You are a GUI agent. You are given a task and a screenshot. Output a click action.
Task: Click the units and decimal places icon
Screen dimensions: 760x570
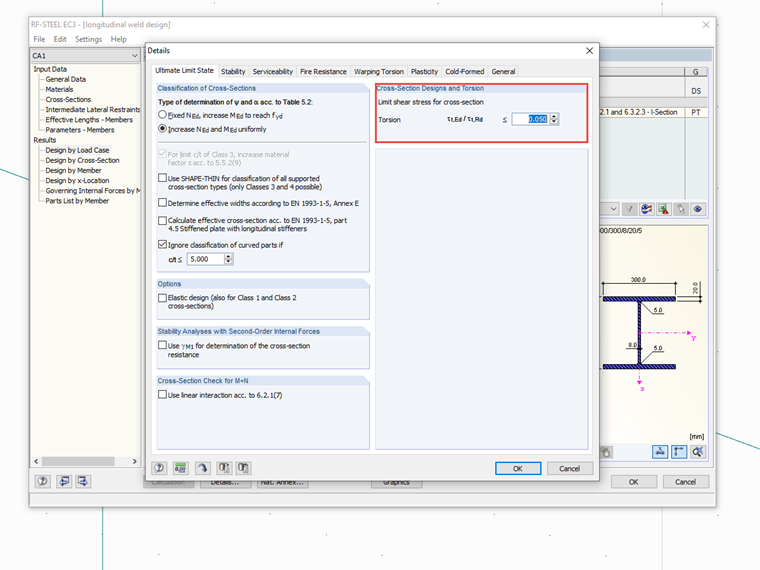point(180,468)
